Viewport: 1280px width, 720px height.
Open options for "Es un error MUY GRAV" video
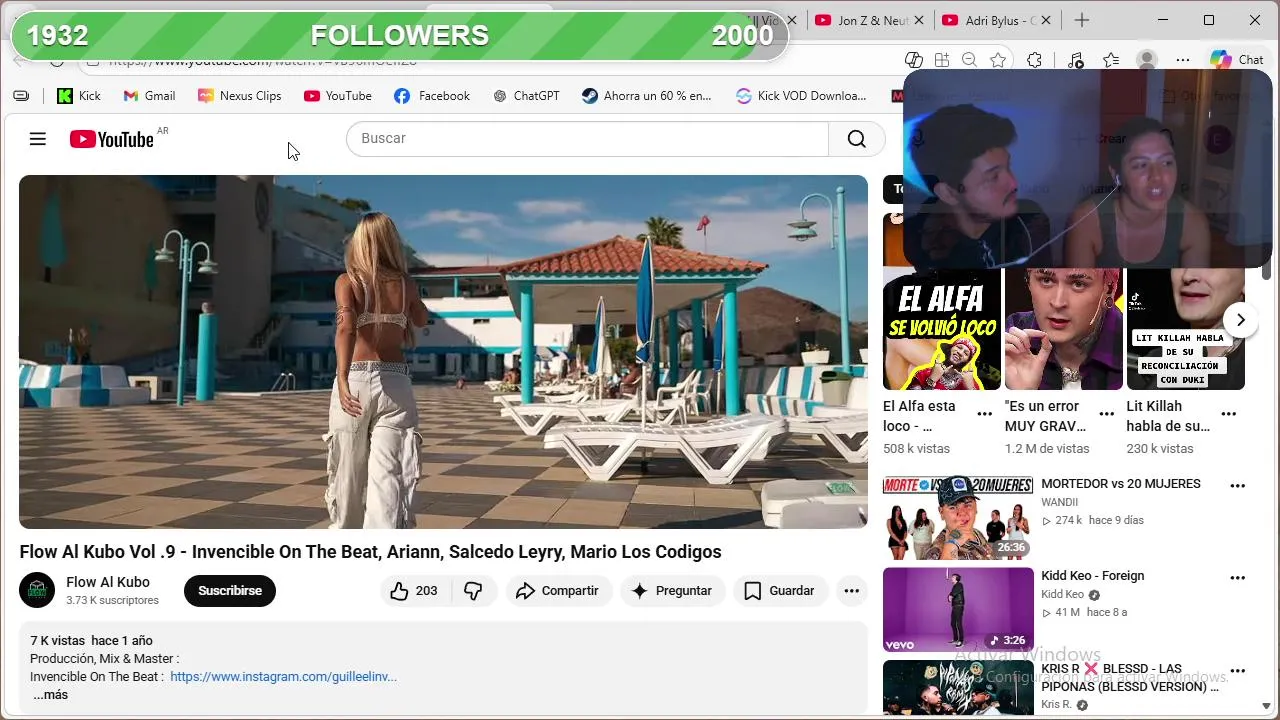(x=1107, y=414)
